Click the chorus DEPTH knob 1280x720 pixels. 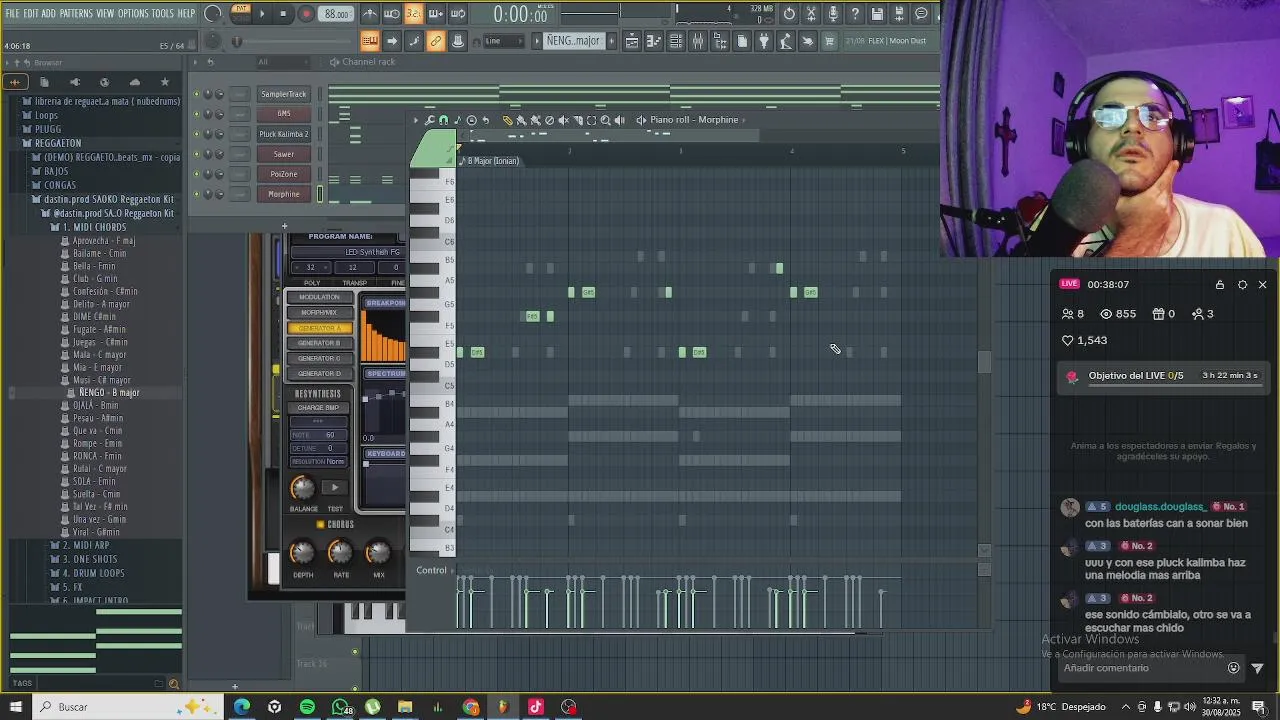point(302,552)
